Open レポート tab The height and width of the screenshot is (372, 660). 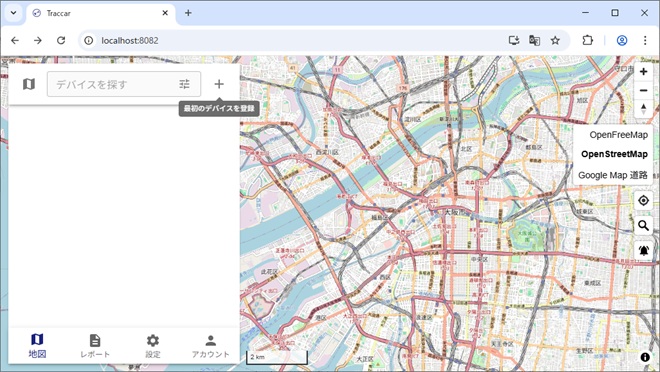(x=95, y=345)
